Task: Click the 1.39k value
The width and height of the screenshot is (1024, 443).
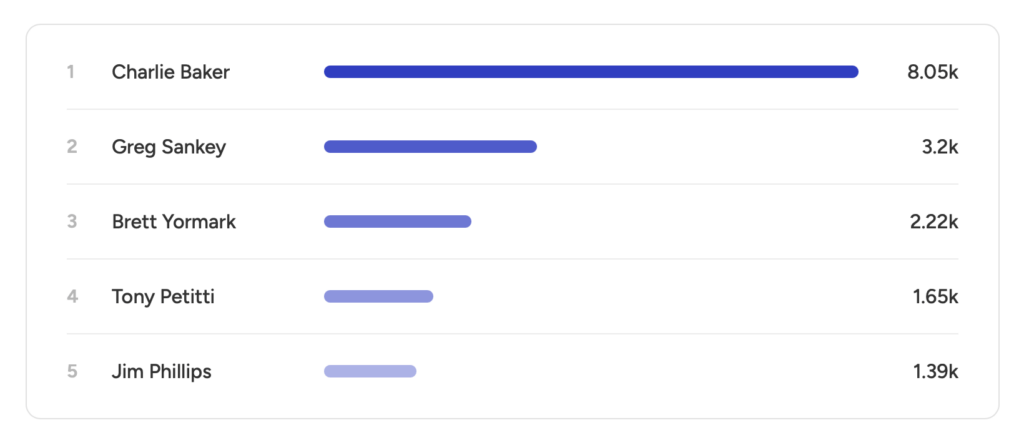Action: pyautogui.click(x=935, y=372)
